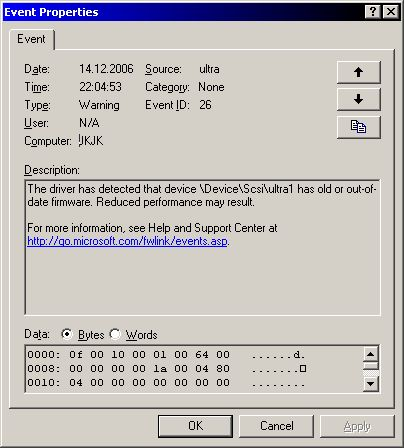This screenshot has width=404, height=448.
Task: Click the Event Properties title bar
Action: point(183,12)
